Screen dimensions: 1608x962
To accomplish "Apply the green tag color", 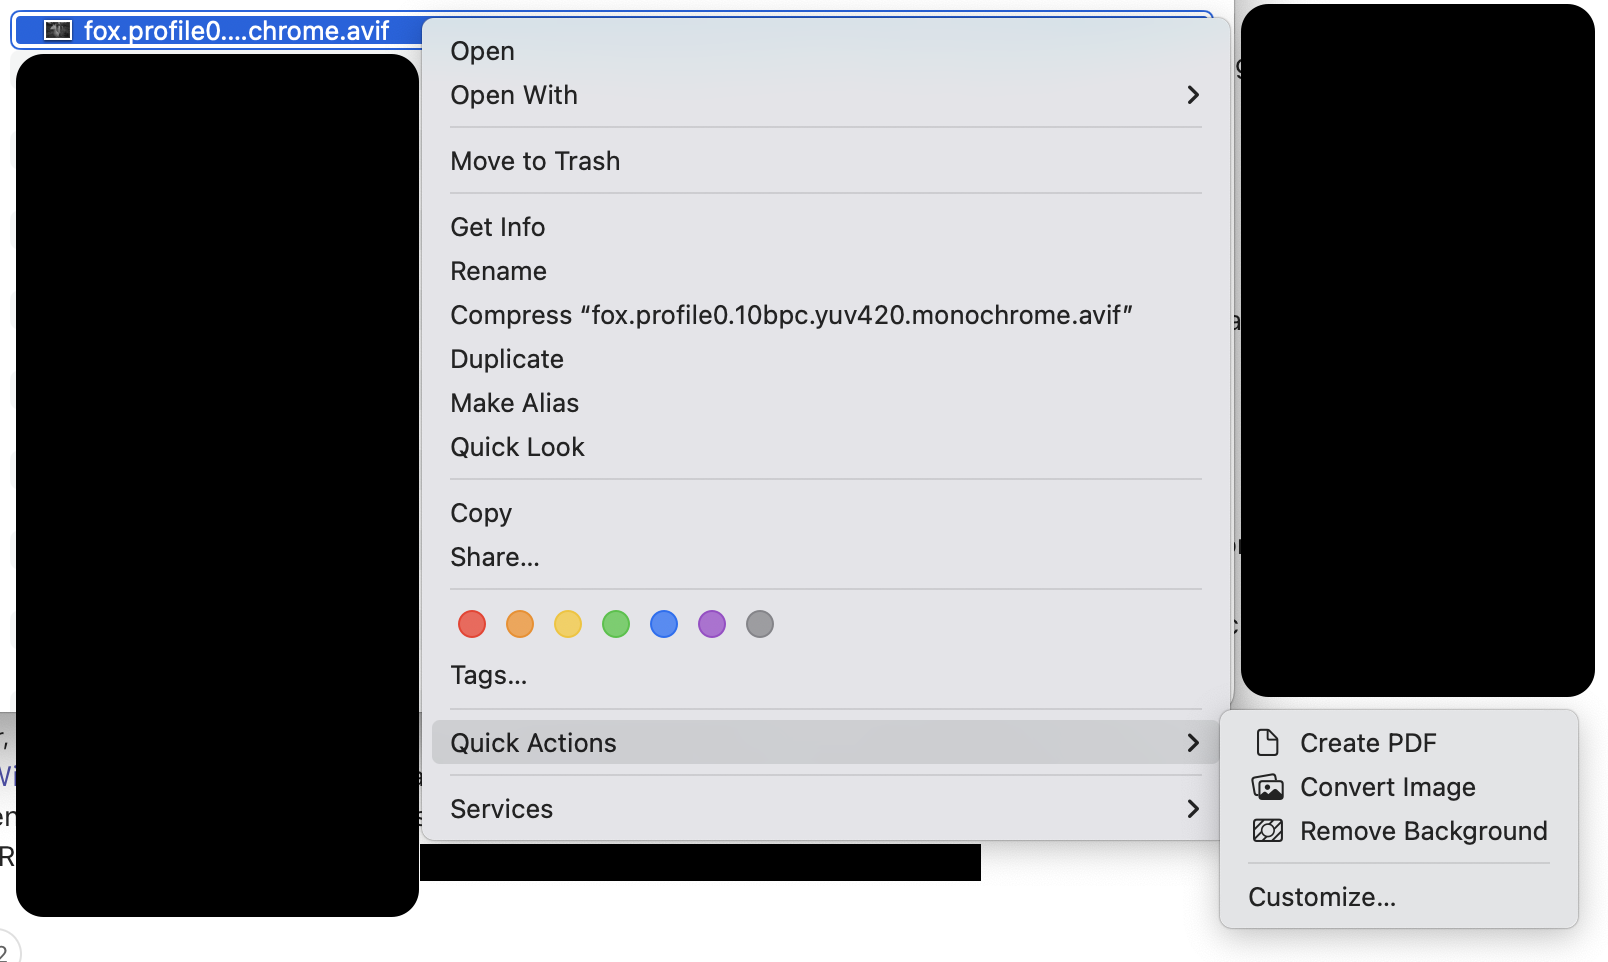I will click(x=616, y=624).
